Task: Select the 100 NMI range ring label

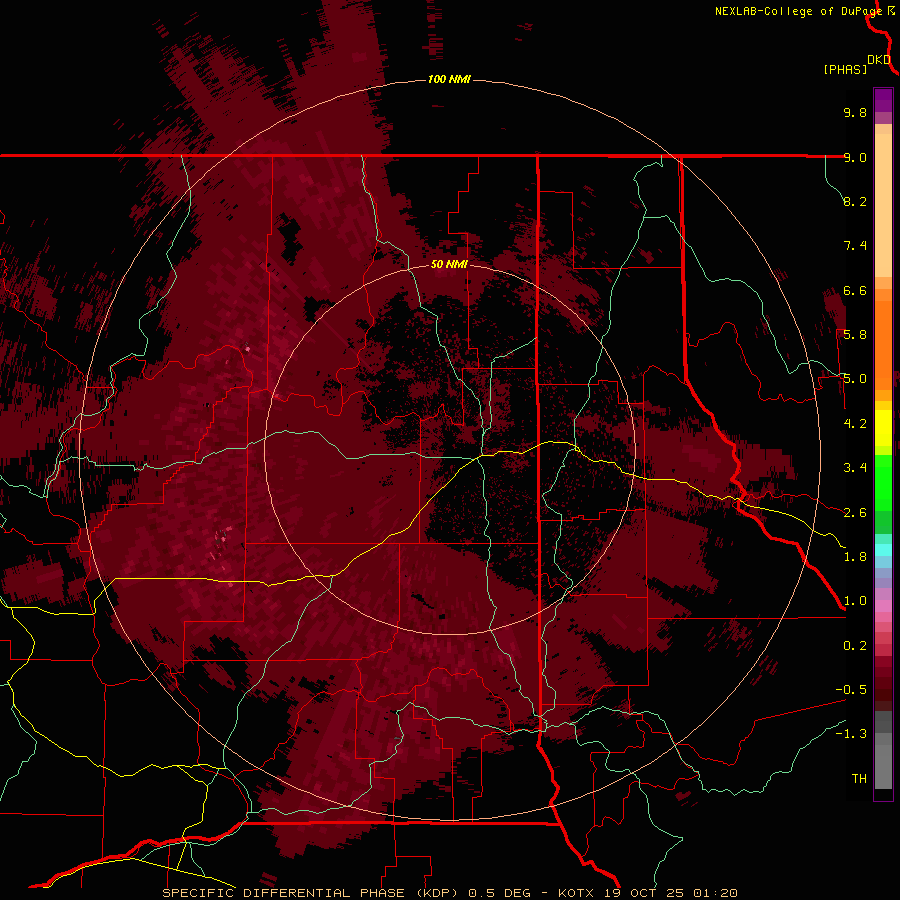Action: tap(449, 79)
